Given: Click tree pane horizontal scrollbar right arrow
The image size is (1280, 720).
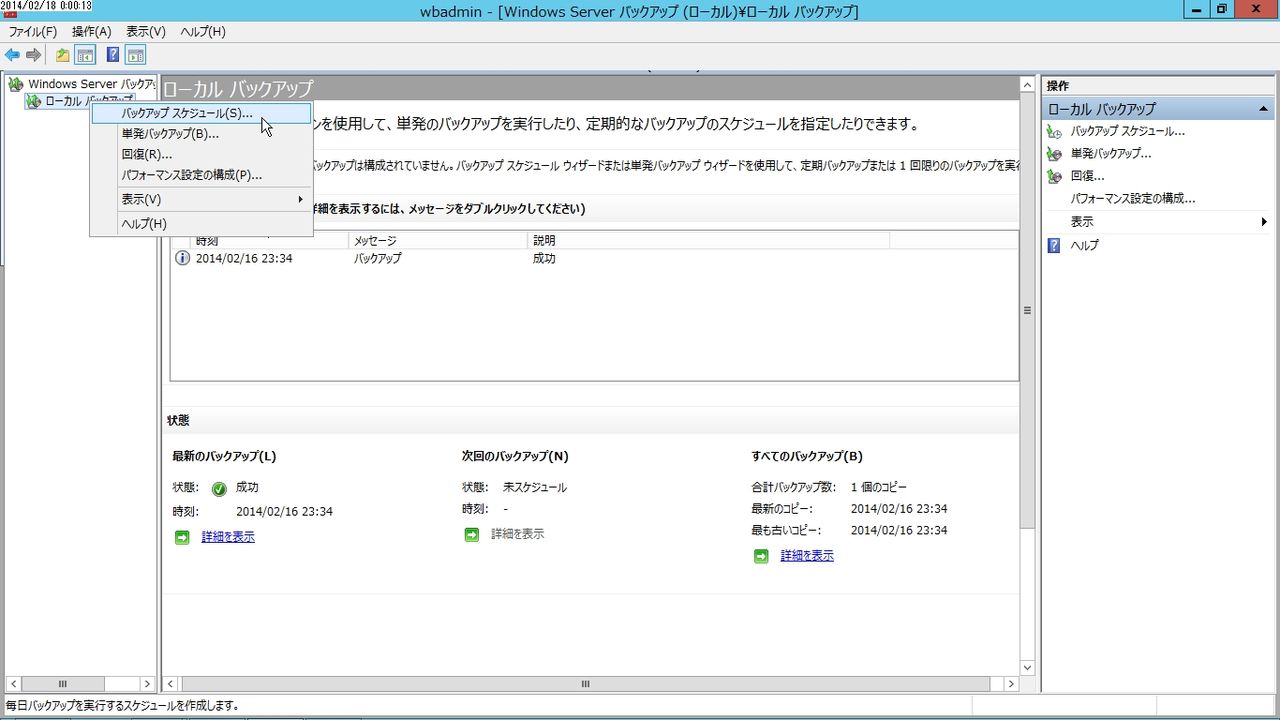Looking at the screenshot, I should (148, 684).
